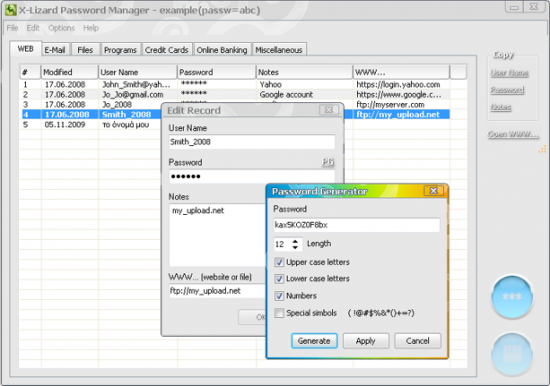
Task: Enable Special simbols checkbox
Action: 279,313
